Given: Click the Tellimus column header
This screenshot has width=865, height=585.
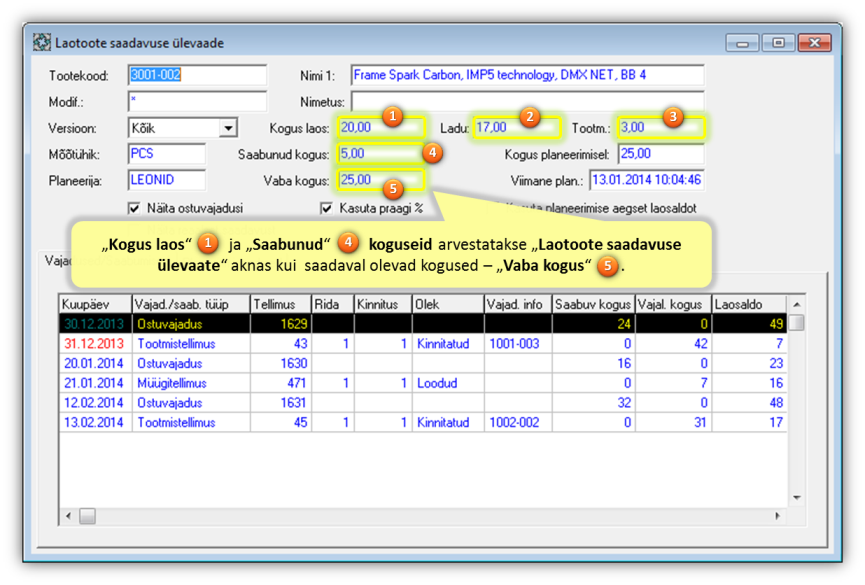Looking at the screenshot, I should (x=281, y=304).
